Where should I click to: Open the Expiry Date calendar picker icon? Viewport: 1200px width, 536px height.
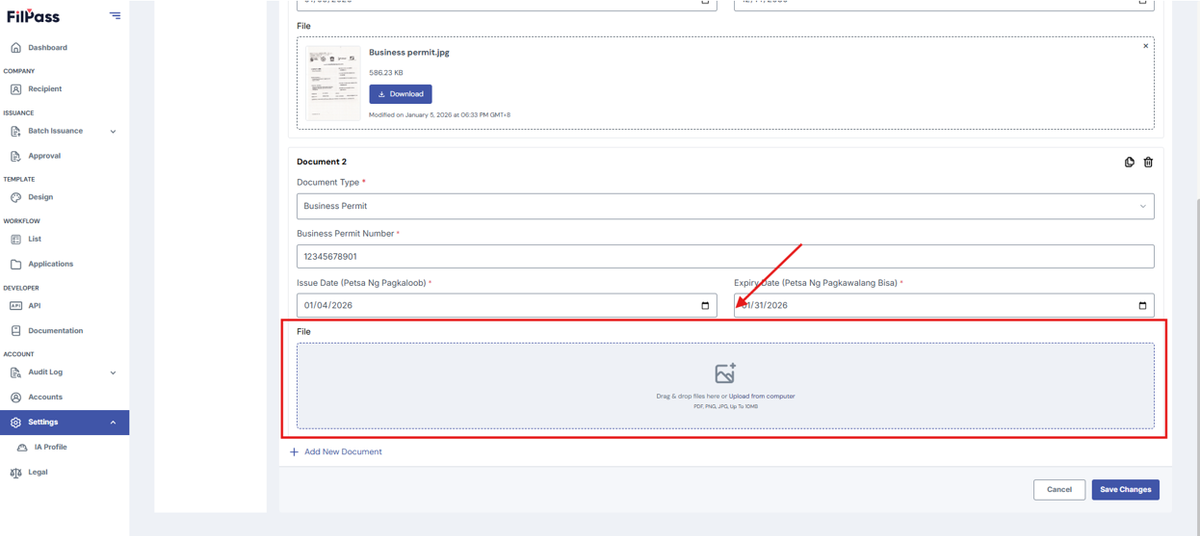click(1142, 305)
